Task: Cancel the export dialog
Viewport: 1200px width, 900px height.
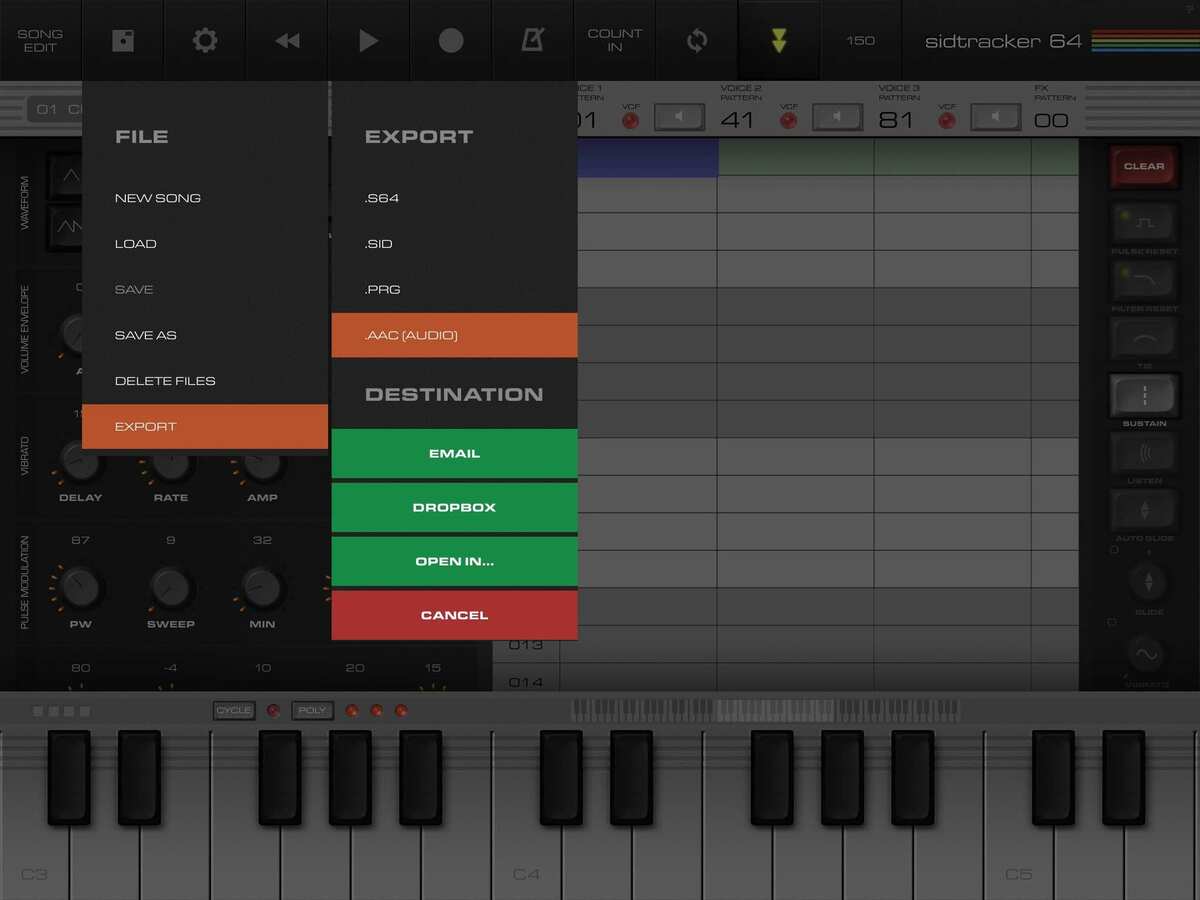Action: point(455,615)
